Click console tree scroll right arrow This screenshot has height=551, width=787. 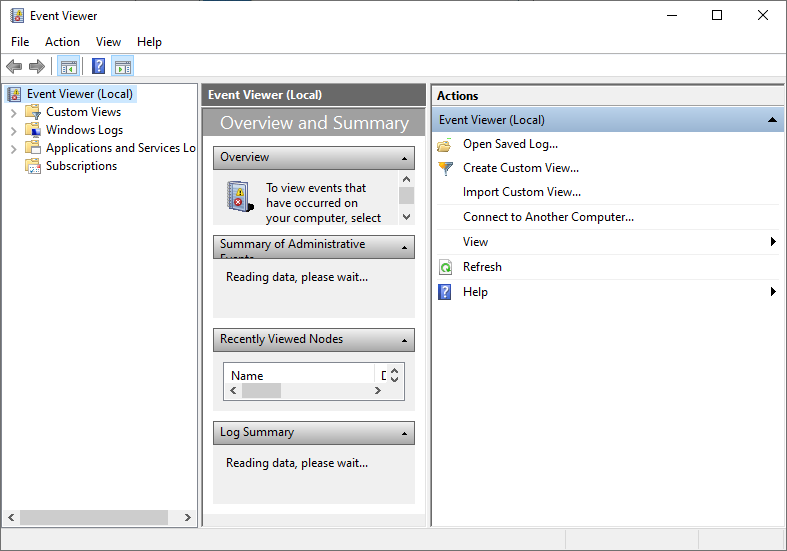188,517
